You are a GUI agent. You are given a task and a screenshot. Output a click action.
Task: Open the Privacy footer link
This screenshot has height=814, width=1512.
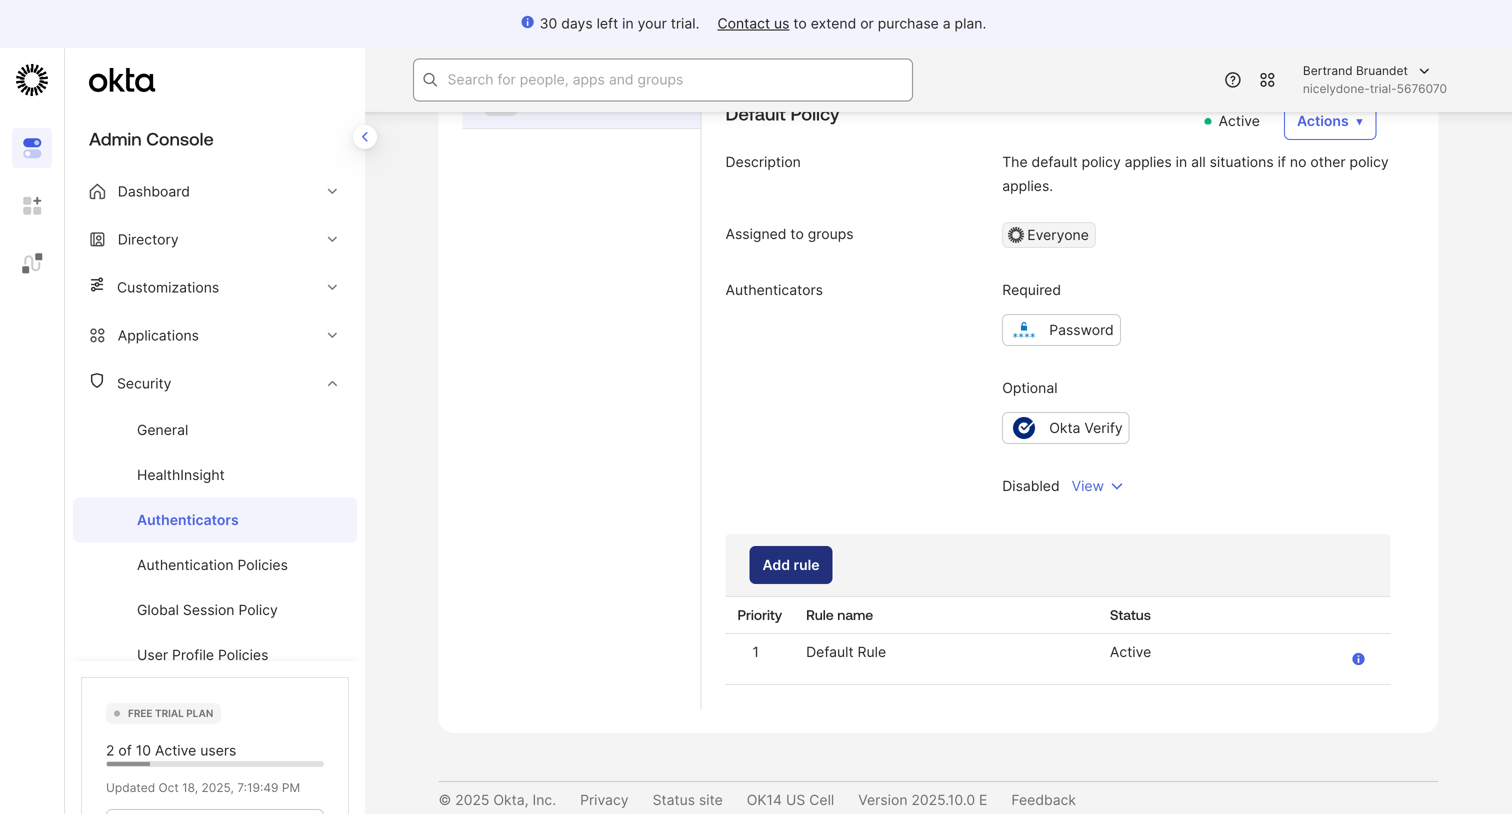[x=604, y=800]
